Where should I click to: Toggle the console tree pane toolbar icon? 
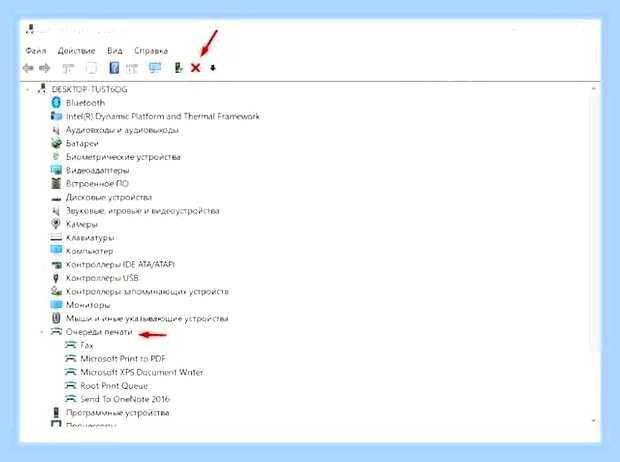tap(68, 68)
